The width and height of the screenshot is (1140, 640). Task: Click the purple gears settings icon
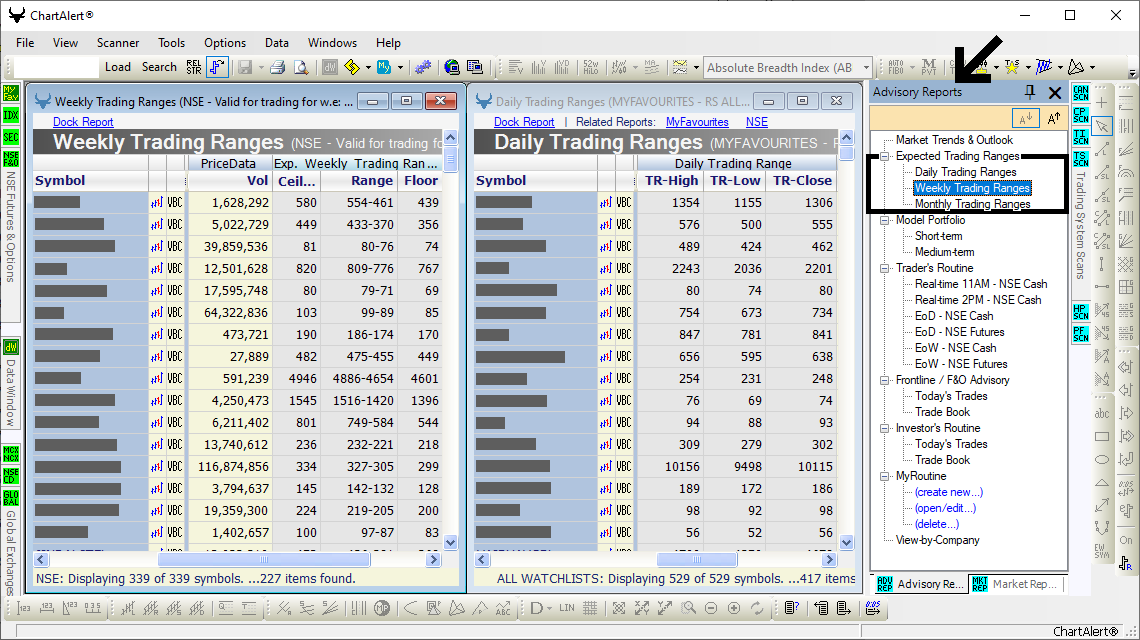pos(423,68)
